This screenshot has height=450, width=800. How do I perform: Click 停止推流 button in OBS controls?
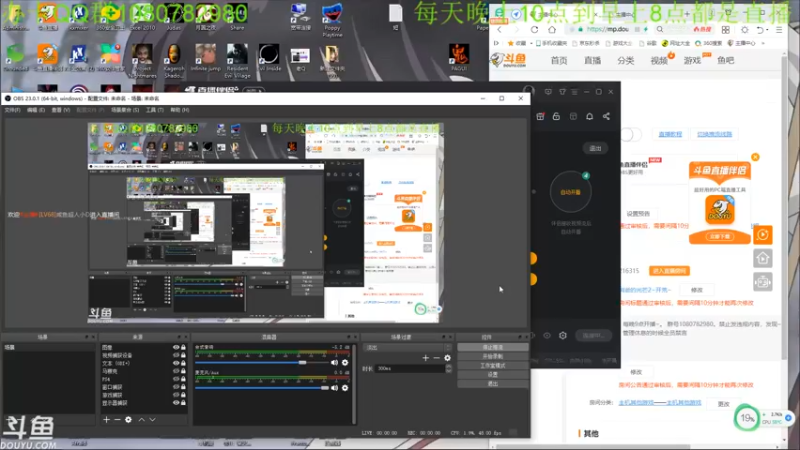coord(492,347)
